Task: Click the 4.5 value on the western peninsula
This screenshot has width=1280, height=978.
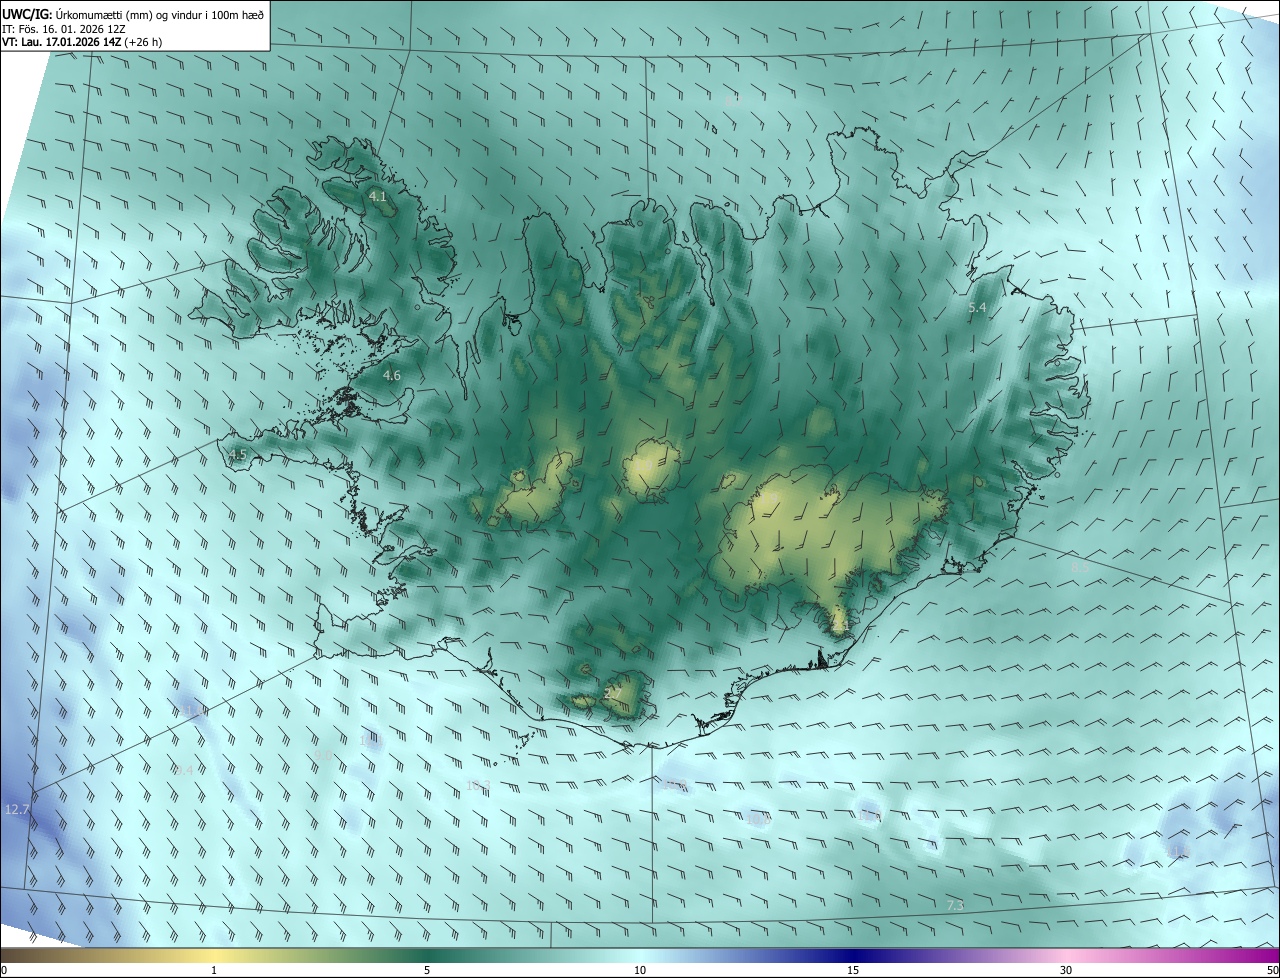Action: point(238,455)
